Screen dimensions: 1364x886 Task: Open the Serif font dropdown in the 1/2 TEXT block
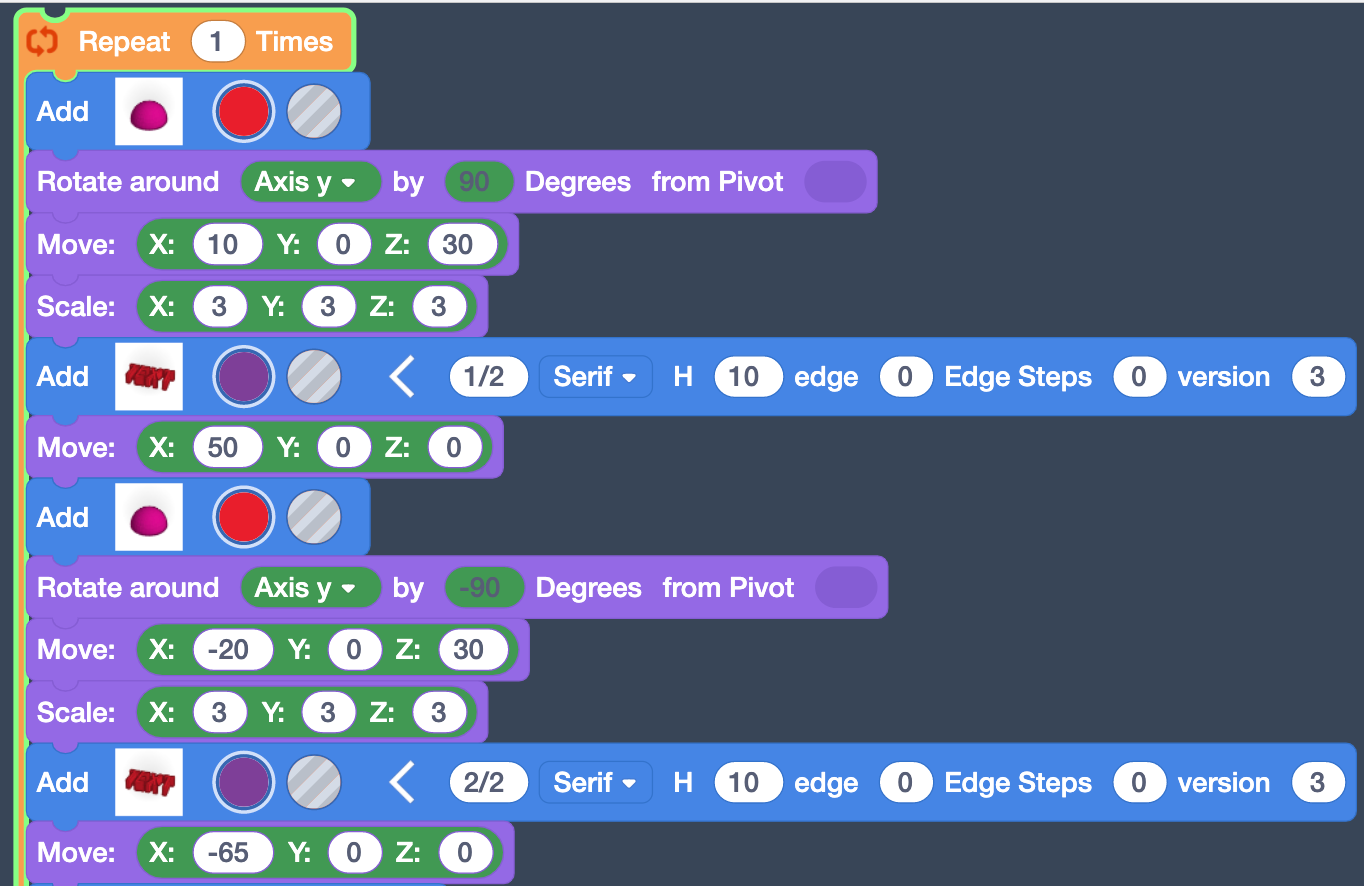coord(595,377)
